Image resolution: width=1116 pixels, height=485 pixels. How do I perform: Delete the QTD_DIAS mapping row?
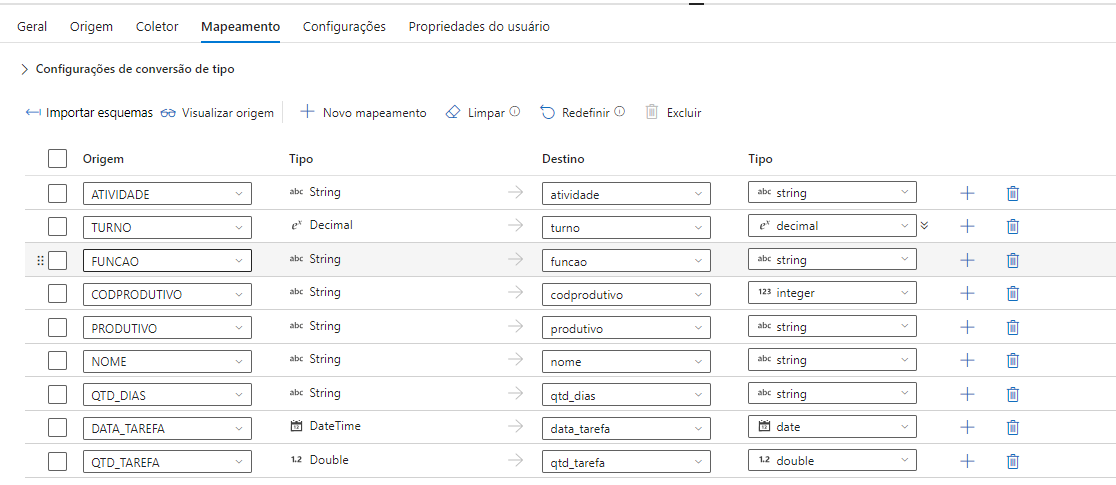tap(1013, 394)
